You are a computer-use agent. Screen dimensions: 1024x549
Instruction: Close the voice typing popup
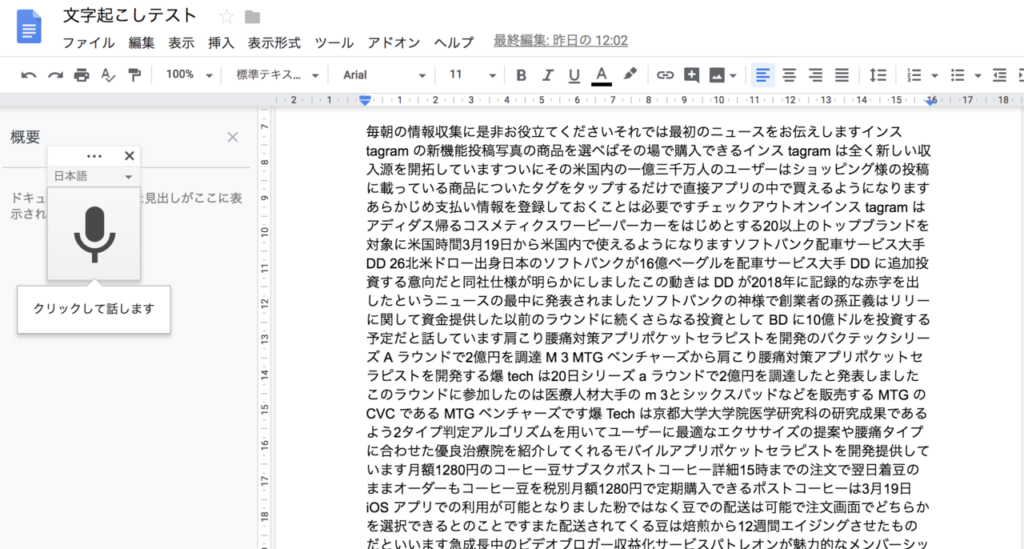(x=129, y=155)
